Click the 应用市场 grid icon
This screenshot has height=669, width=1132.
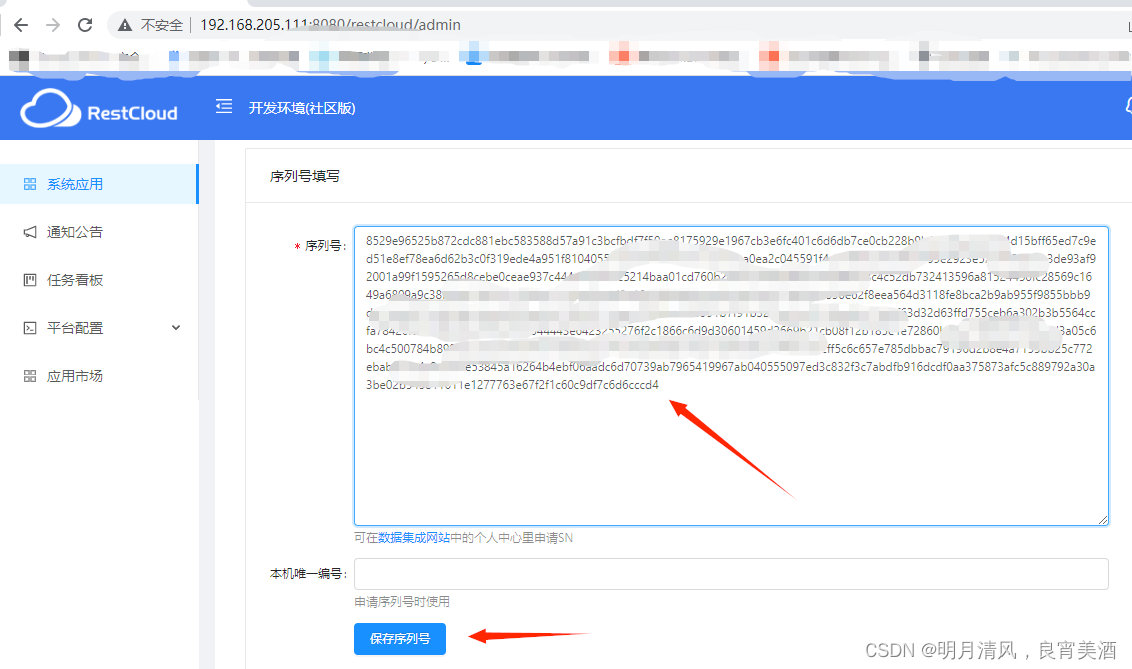29,375
